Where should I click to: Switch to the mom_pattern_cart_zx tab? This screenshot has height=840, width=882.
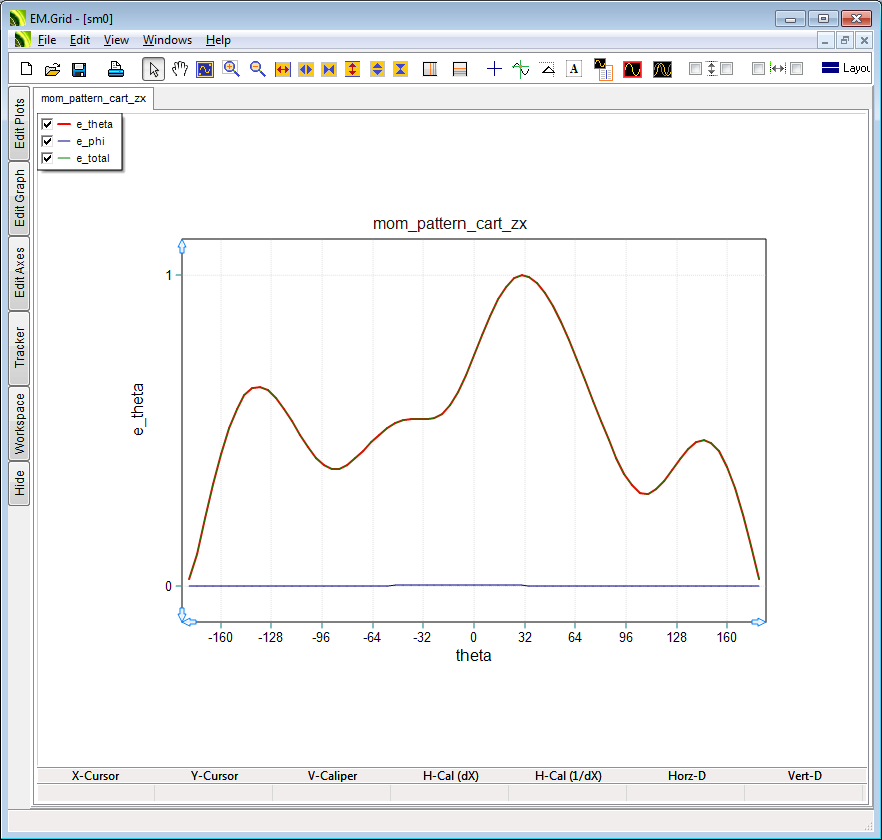point(93,99)
